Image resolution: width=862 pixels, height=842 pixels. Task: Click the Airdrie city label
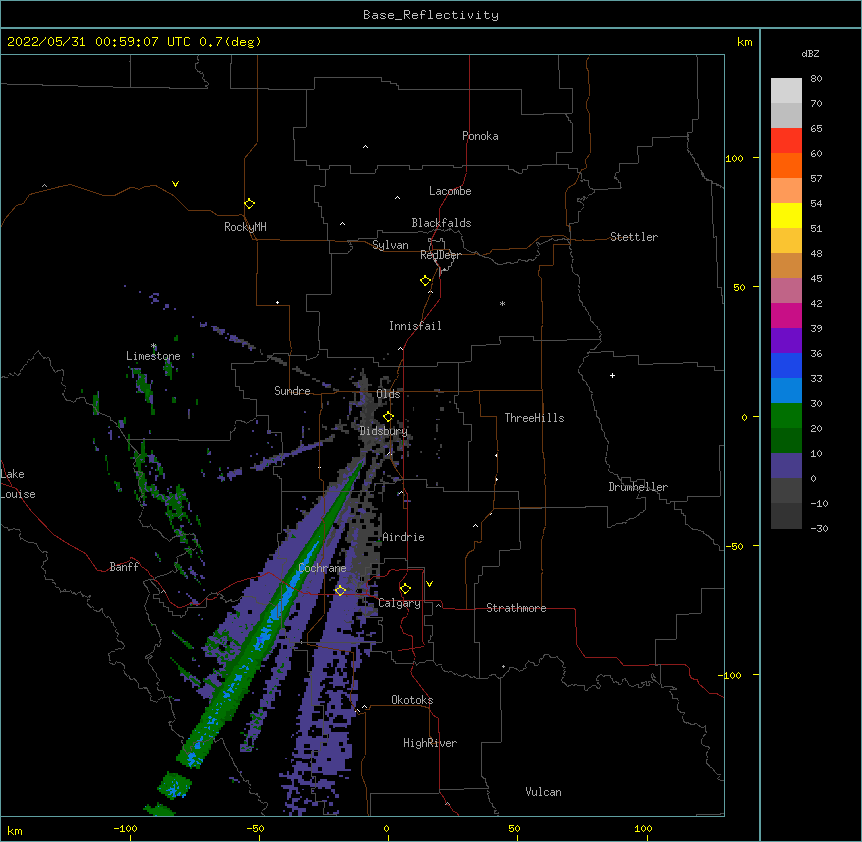point(404,537)
